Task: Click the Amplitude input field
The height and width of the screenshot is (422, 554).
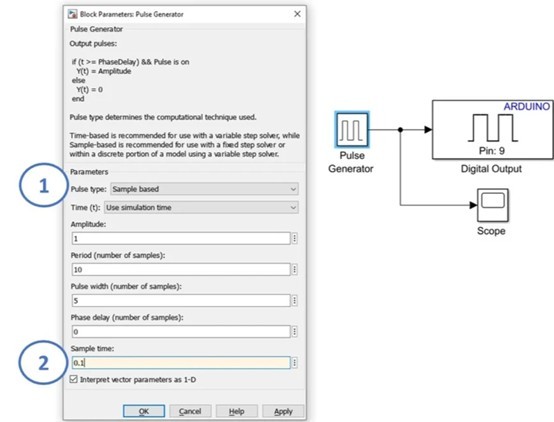Action: [181, 239]
